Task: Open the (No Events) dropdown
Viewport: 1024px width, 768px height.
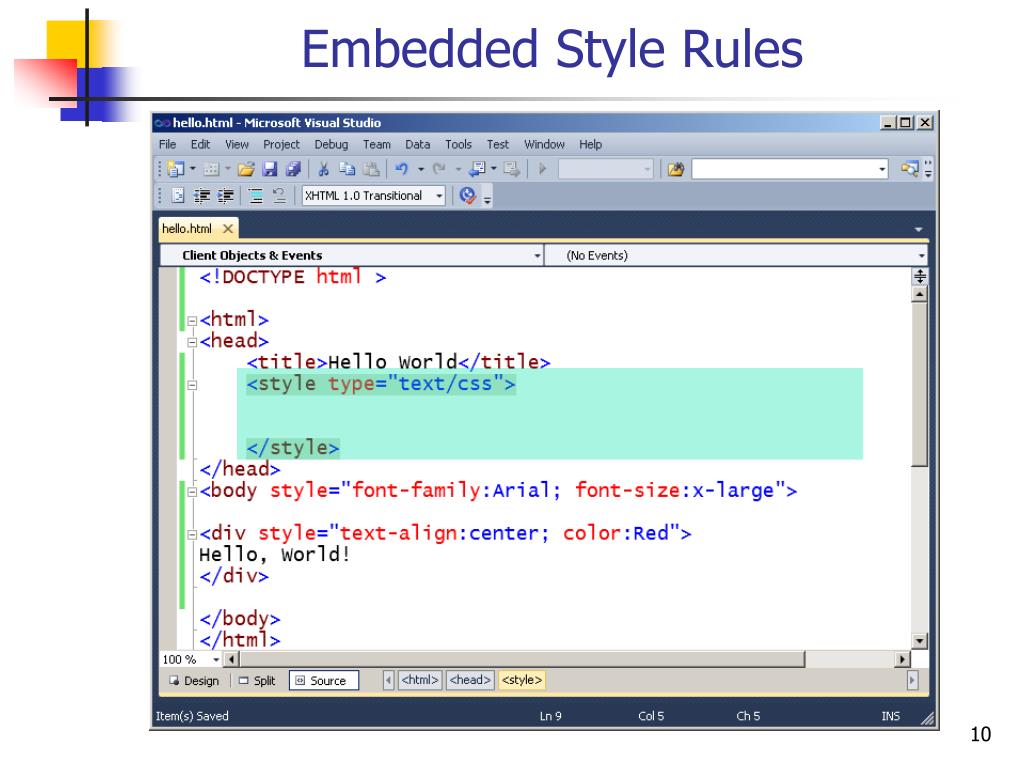Action: [x=736, y=255]
